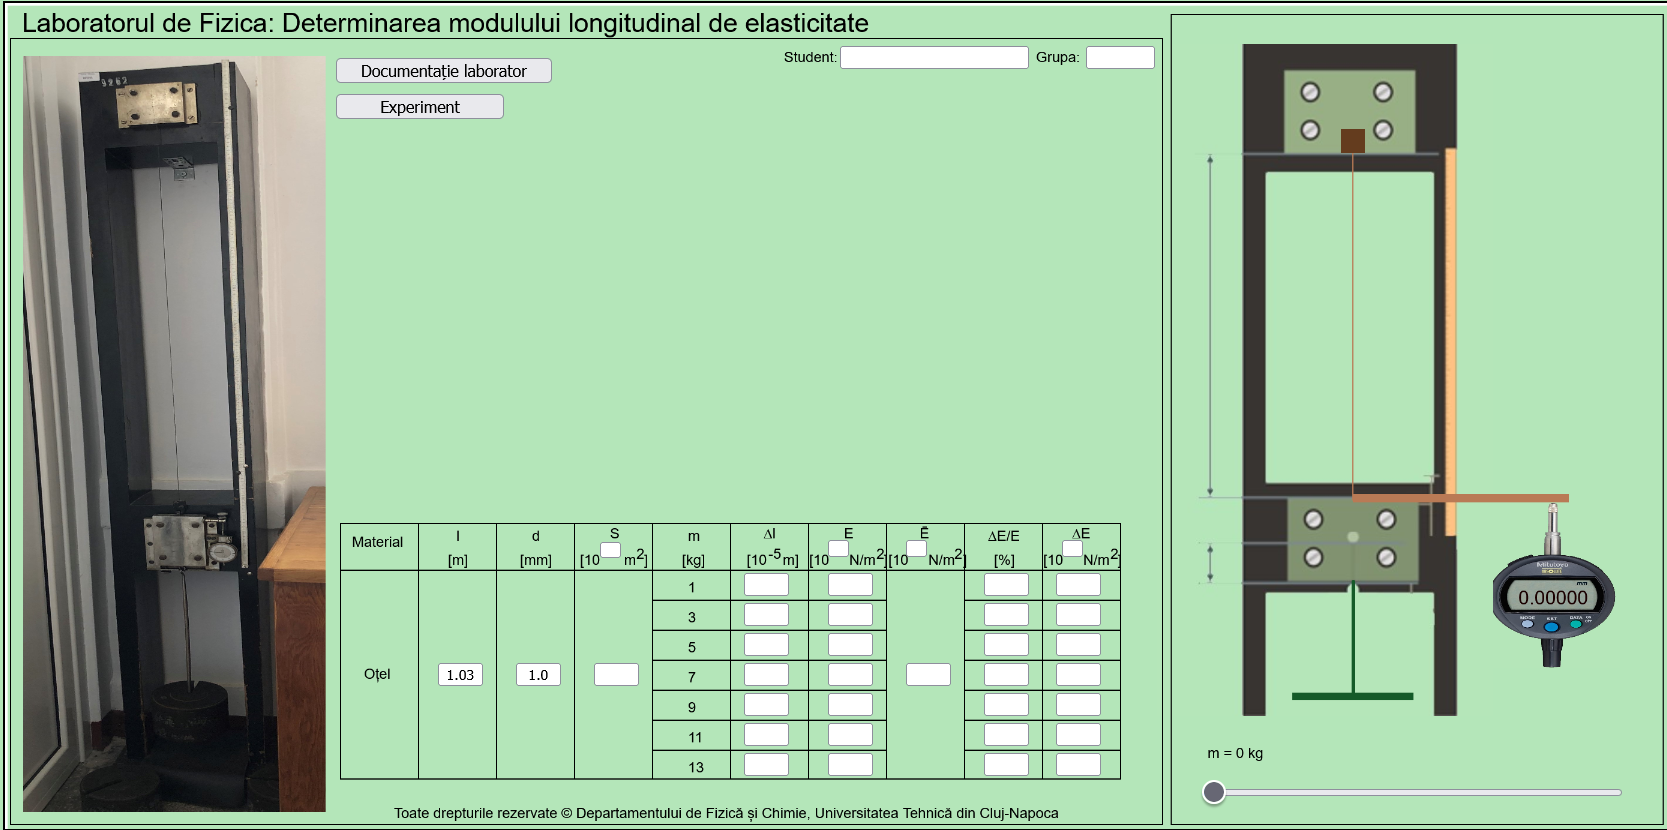
Task: Click the E field for mass 3 kg
Action: (850, 615)
